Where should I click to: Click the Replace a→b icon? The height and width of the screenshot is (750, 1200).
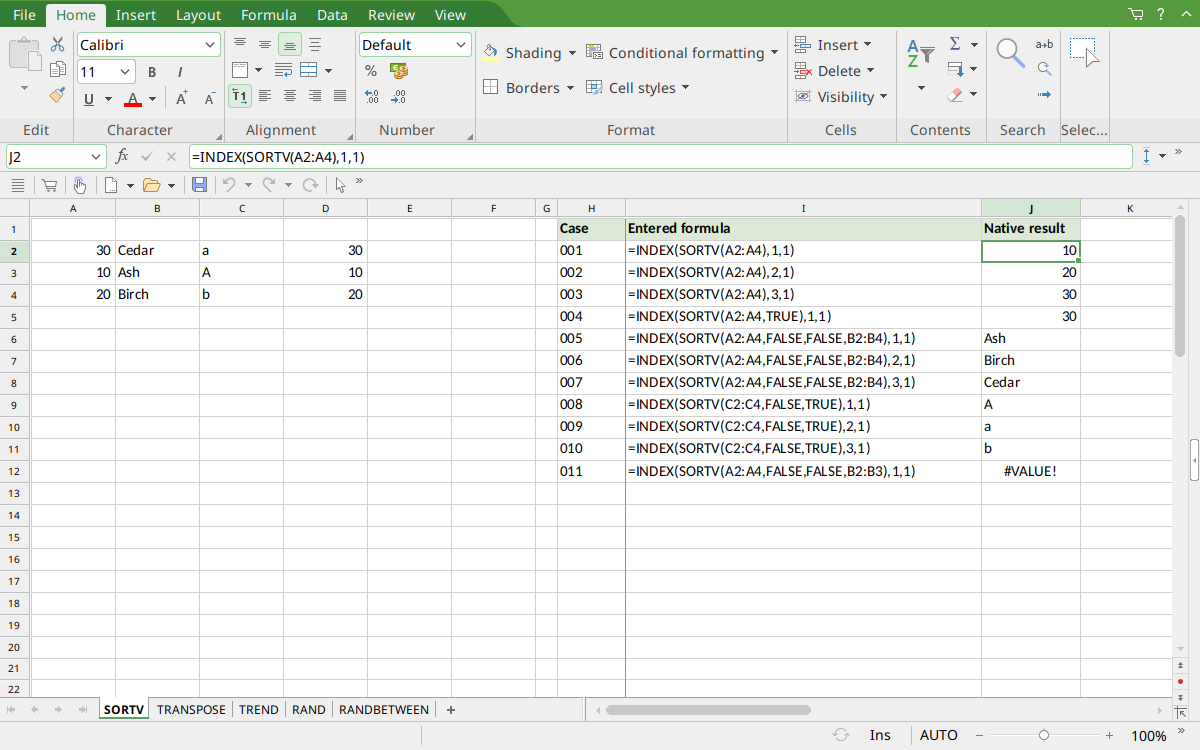coord(1044,44)
